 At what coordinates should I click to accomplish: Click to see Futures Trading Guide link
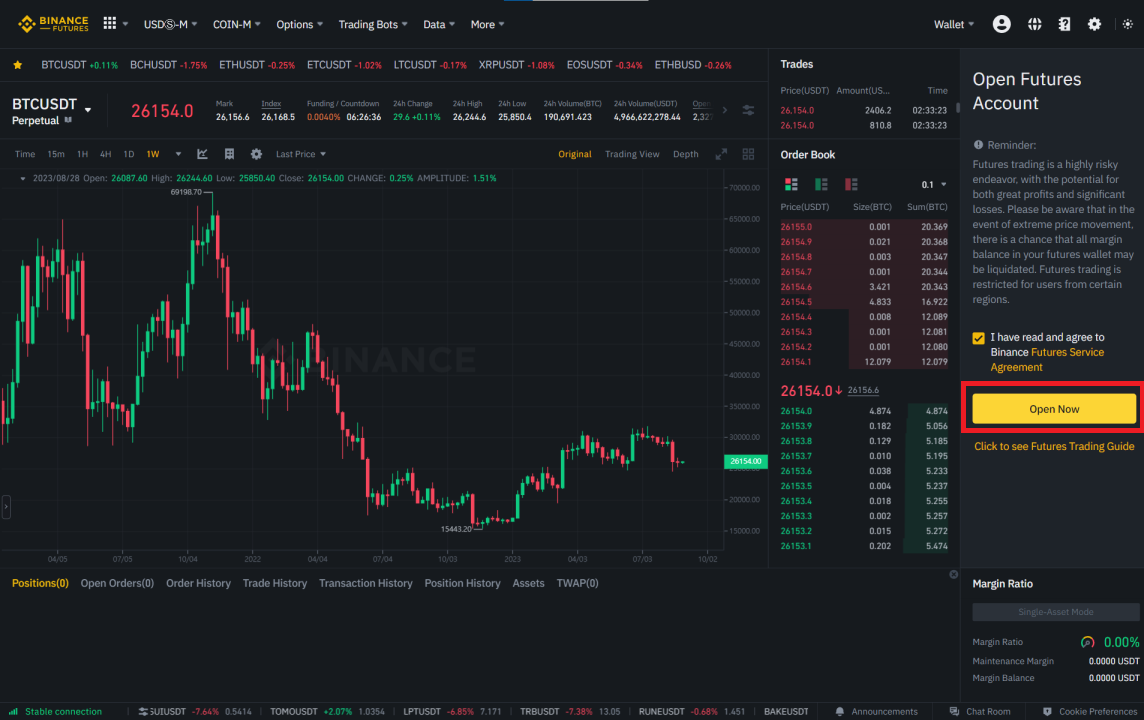pyautogui.click(x=1054, y=446)
